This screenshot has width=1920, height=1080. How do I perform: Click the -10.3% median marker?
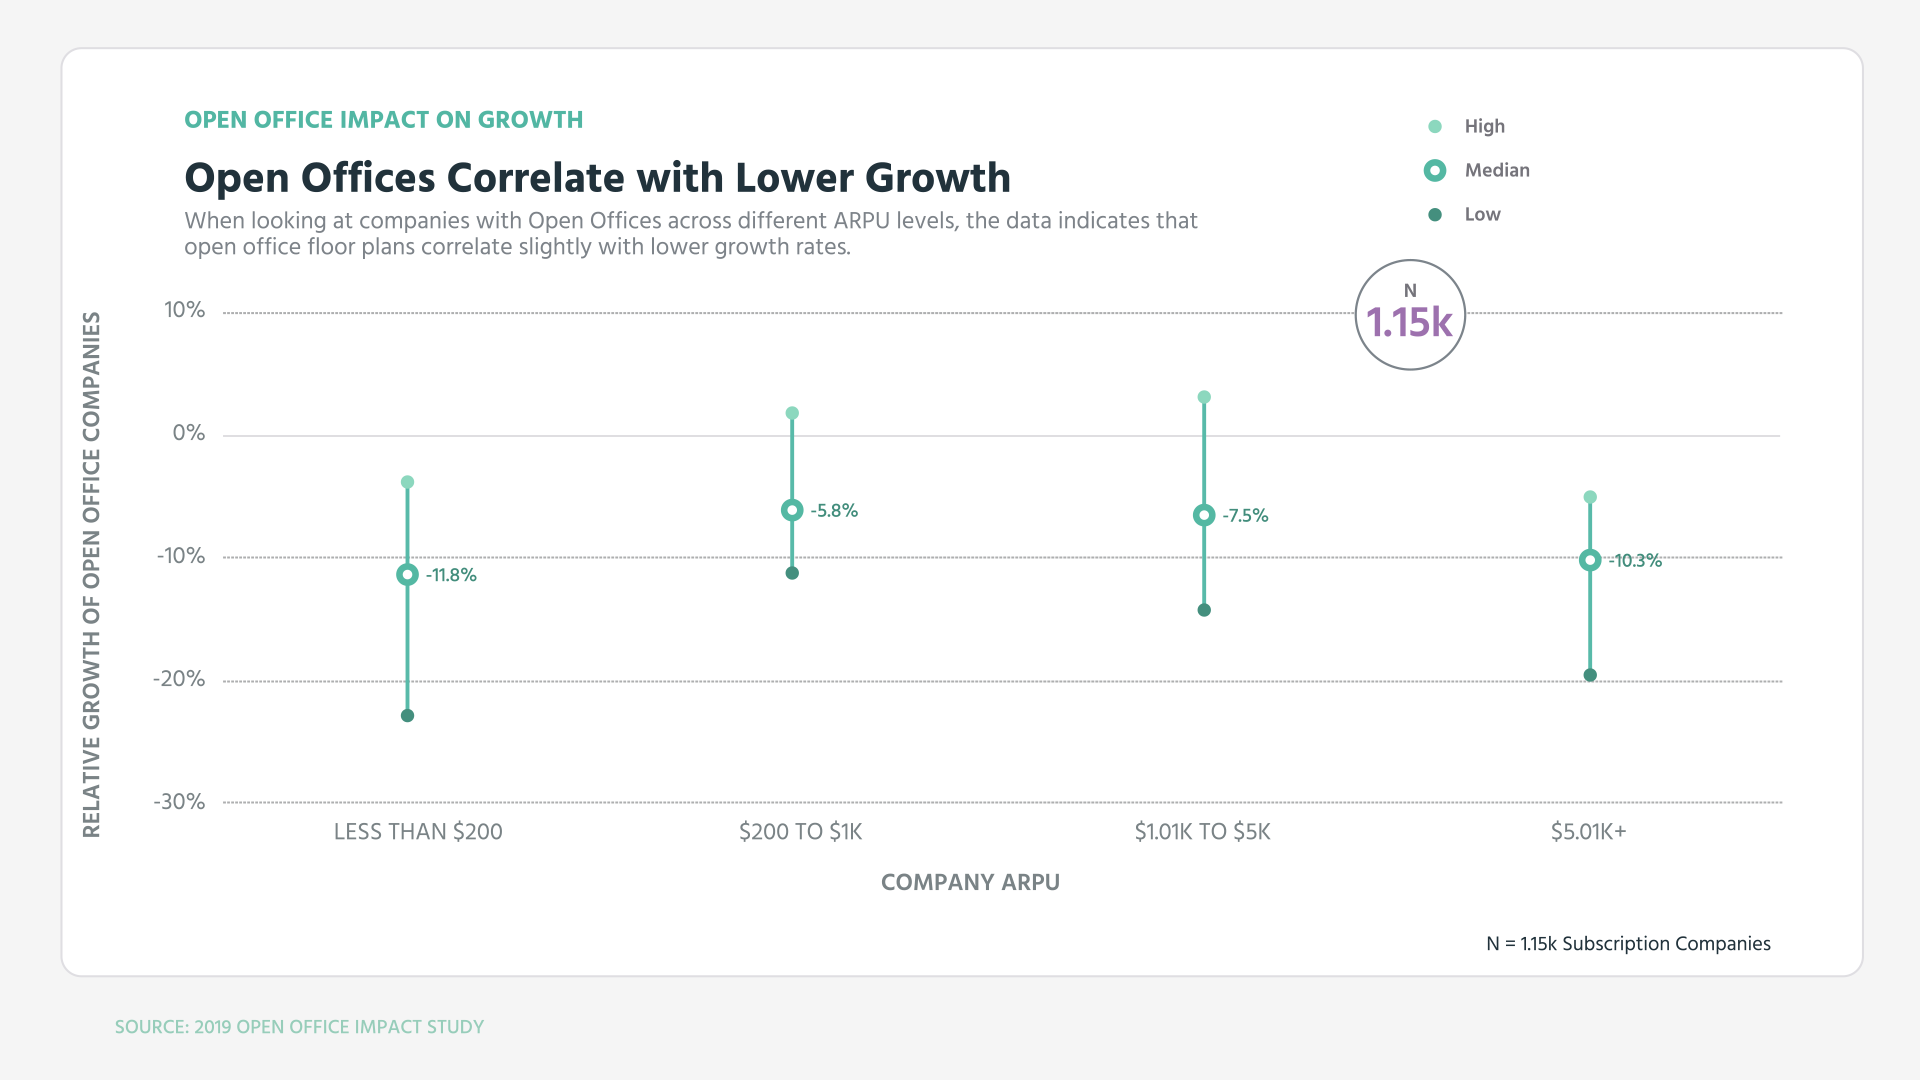point(1590,560)
